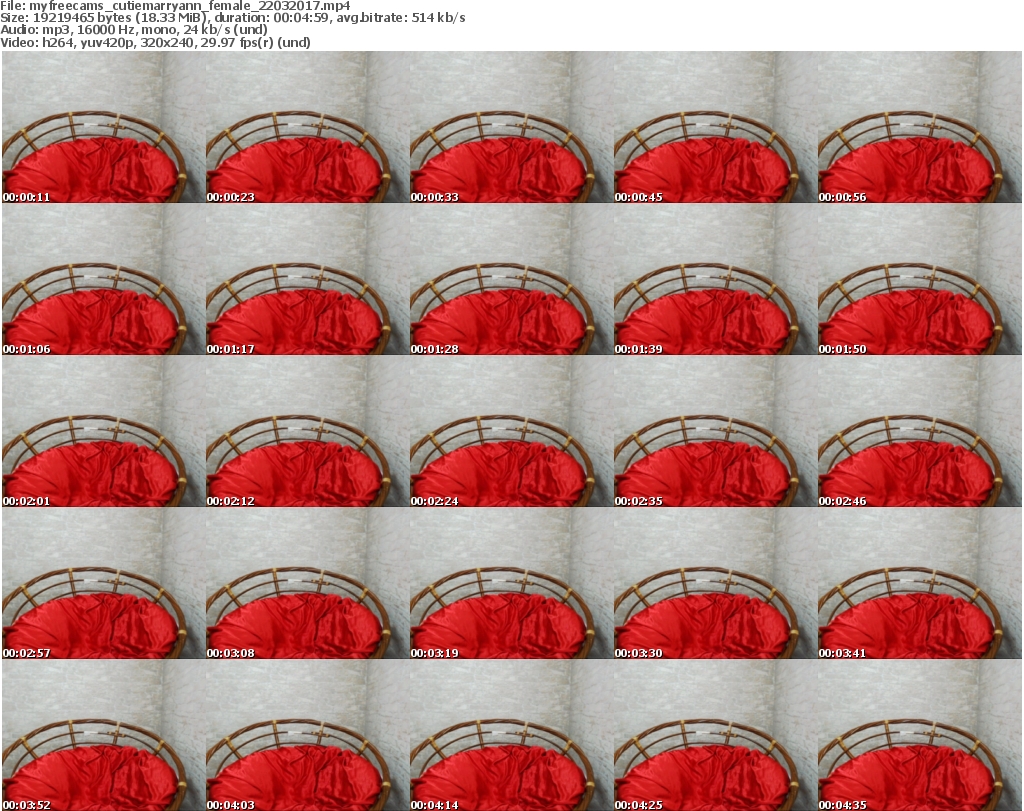View the 00:04:03 thumbnail
1024x811 pixels.
(x=308, y=735)
